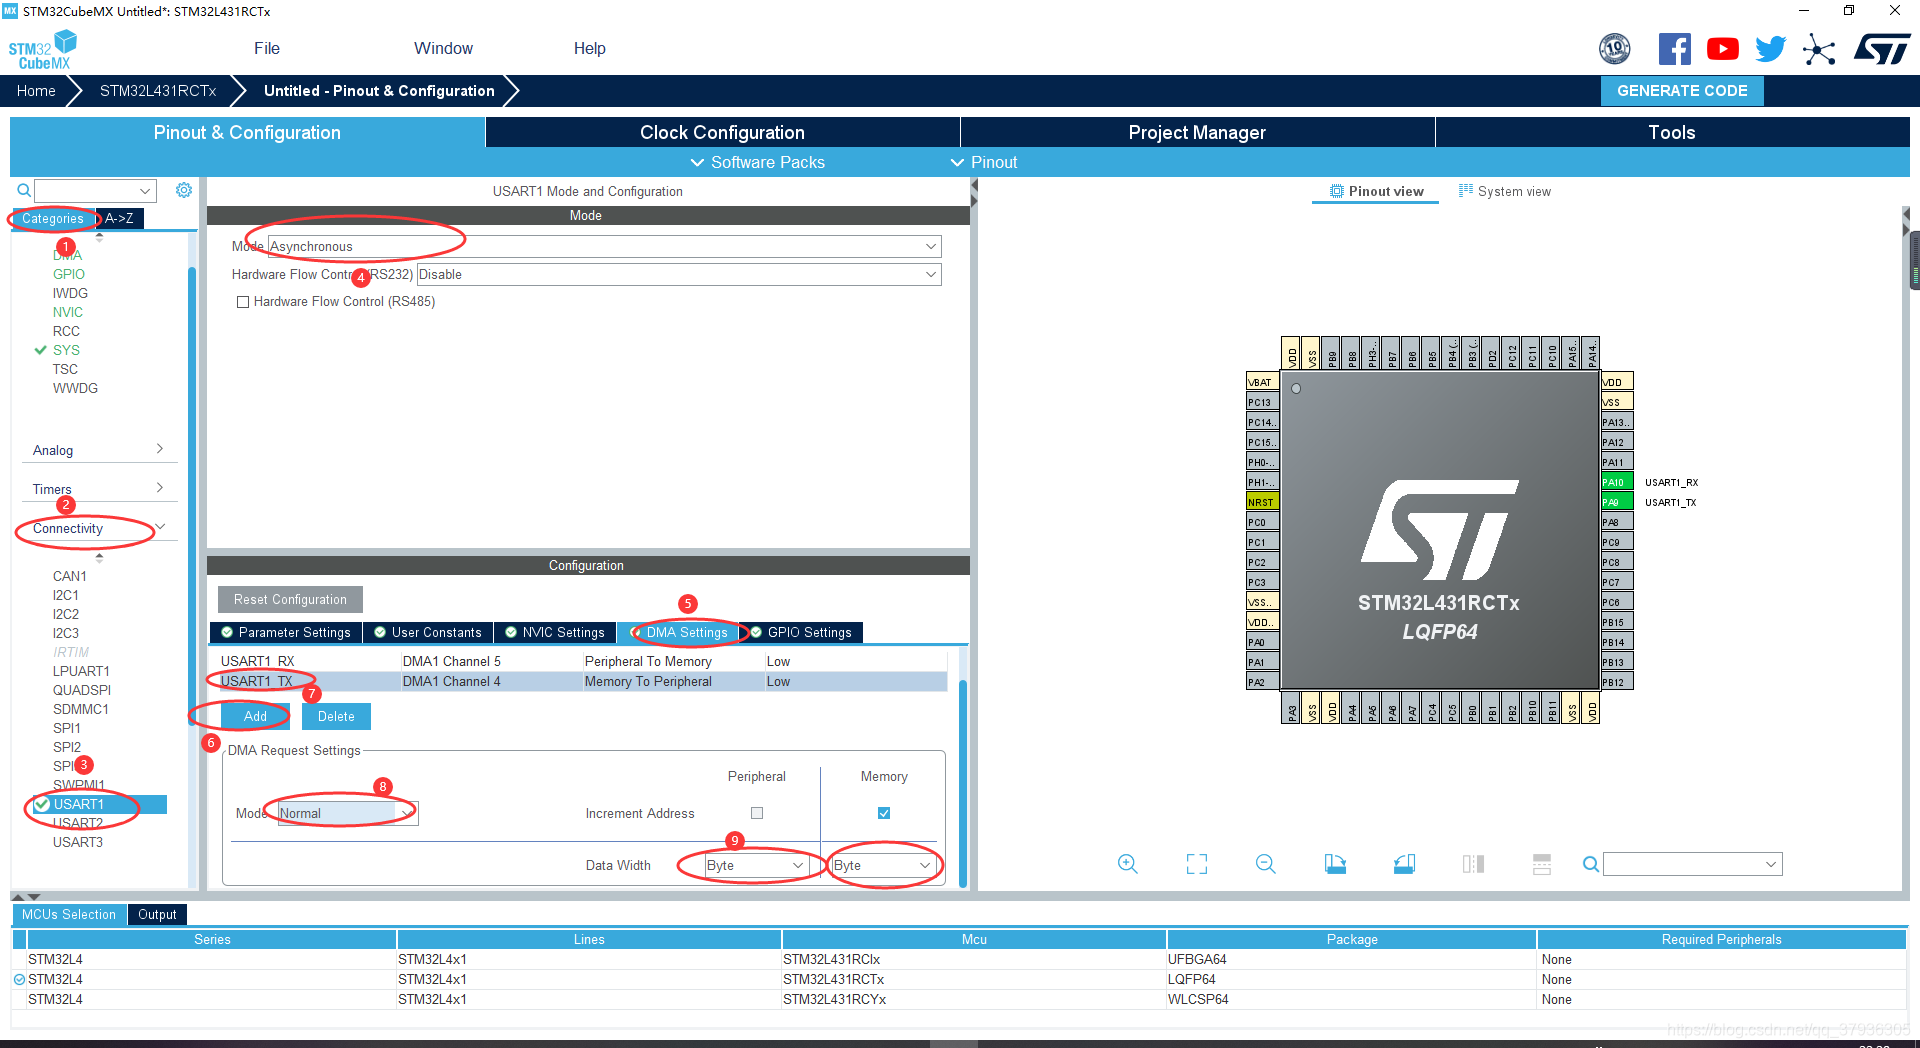Image resolution: width=1920 pixels, height=1048 pixels.
Task: Click the pin search magnifier icon
Action: pyautogui.click(x=1590, y=864)
